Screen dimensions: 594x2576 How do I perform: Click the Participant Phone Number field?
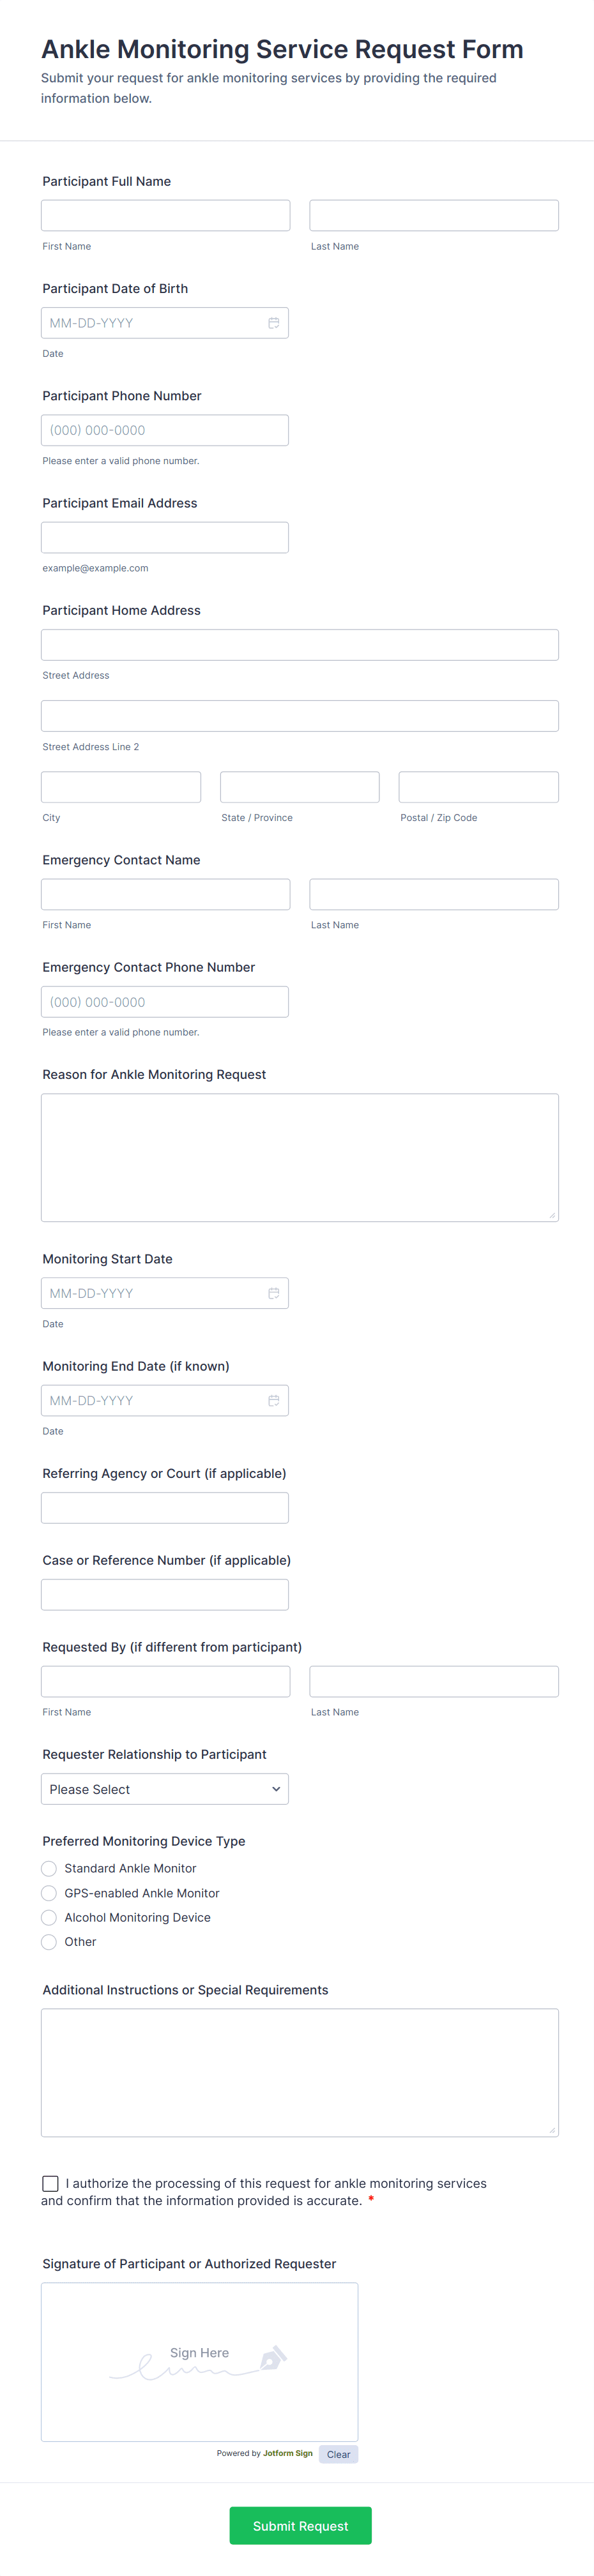165,430
